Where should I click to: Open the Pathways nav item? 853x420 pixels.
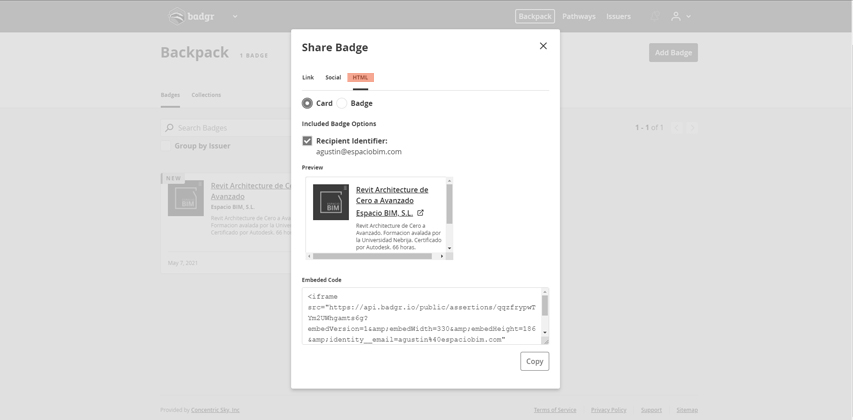point(579,16)
